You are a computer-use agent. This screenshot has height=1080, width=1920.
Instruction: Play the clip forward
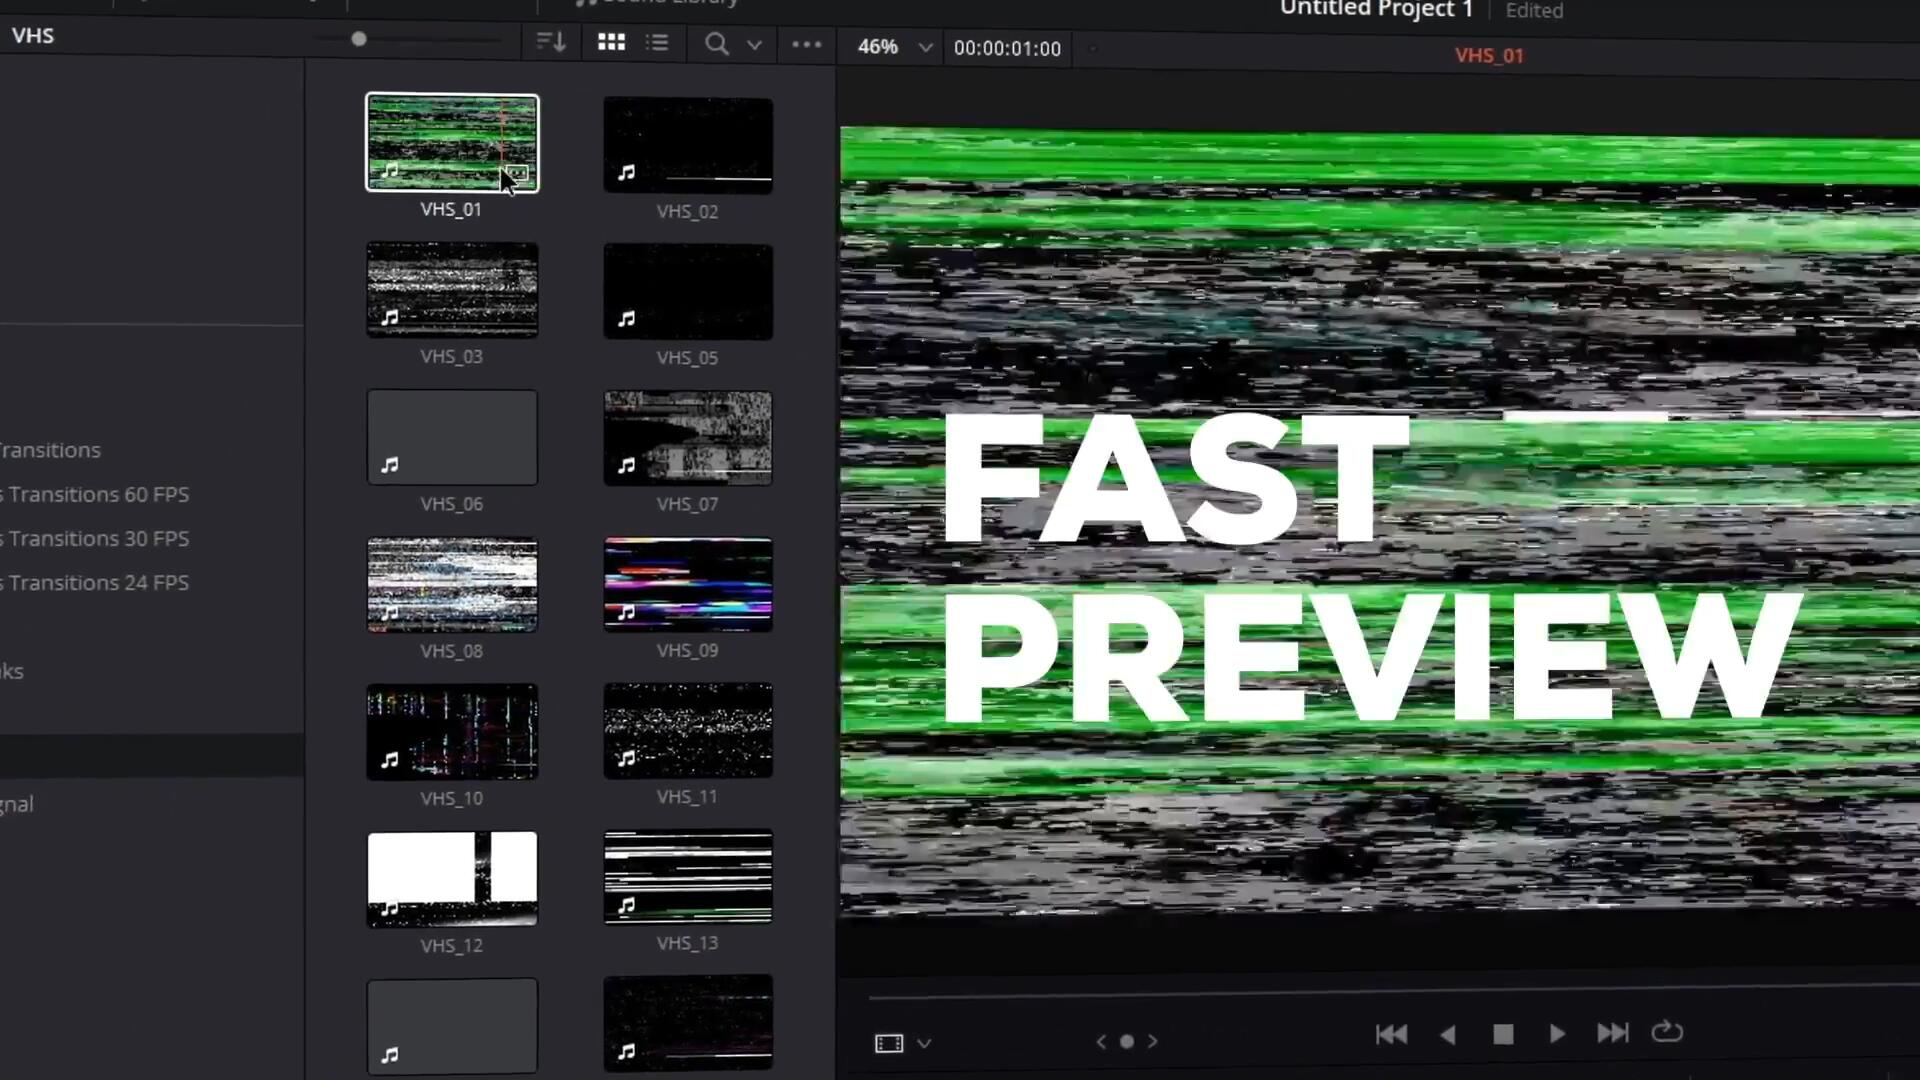point(1557,1034)
